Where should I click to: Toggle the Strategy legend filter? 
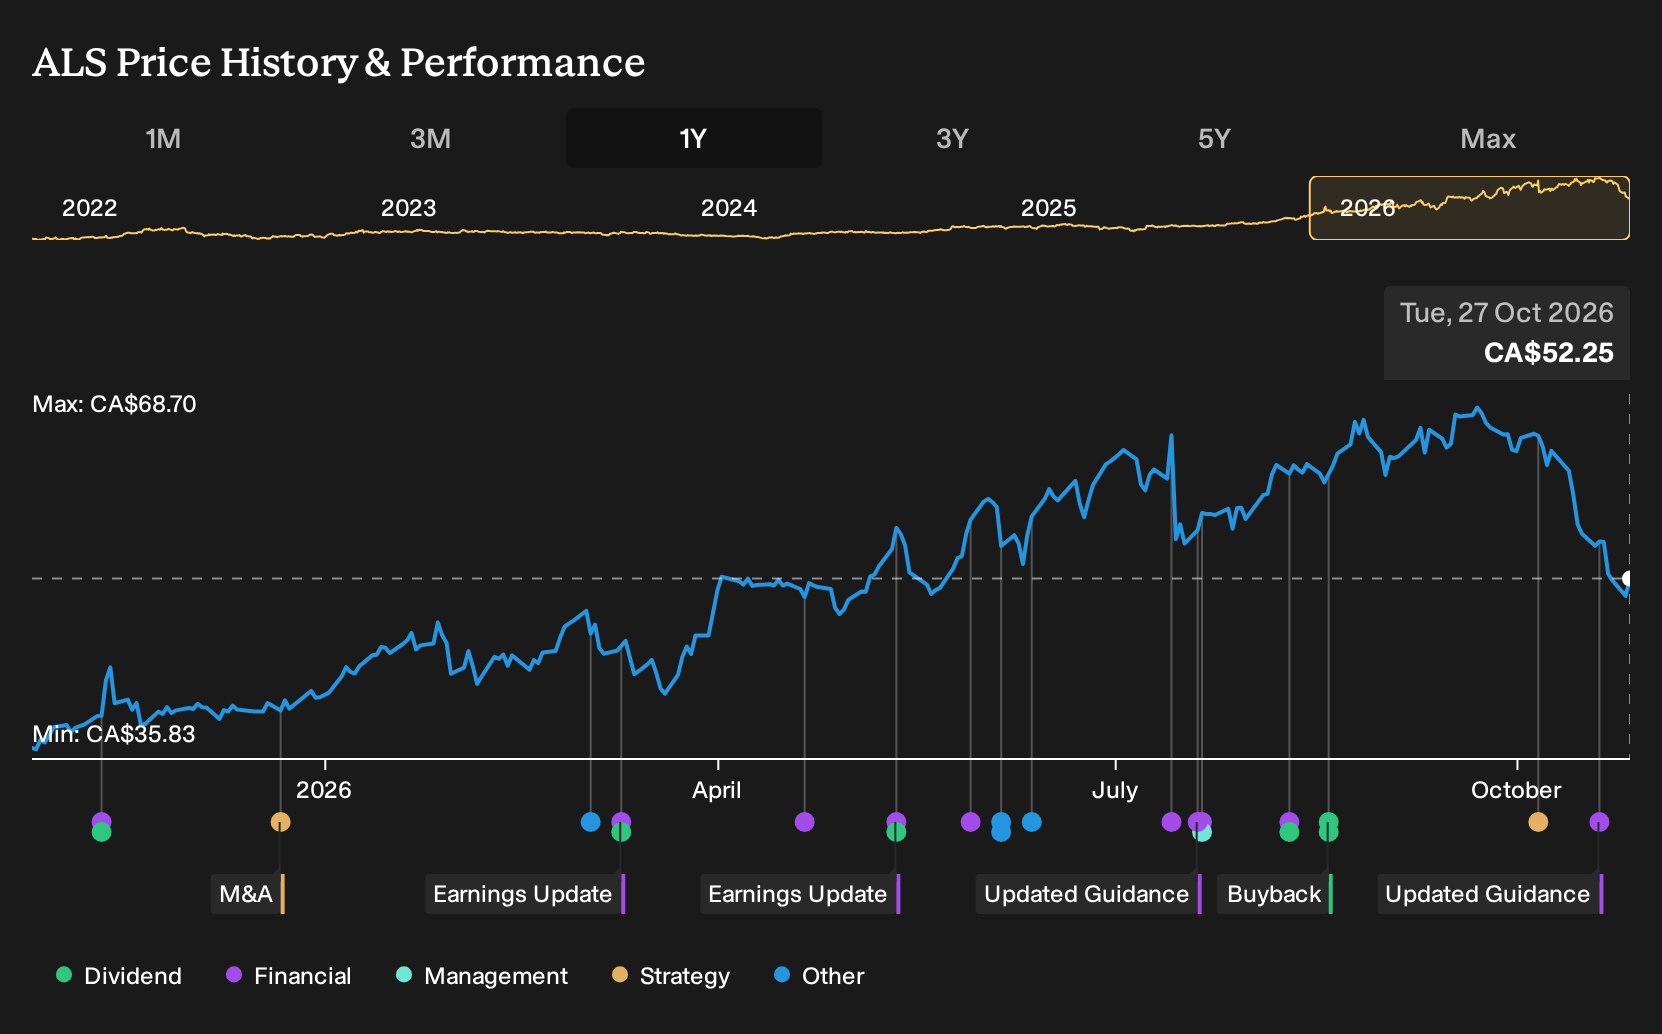tap(671, 976)
